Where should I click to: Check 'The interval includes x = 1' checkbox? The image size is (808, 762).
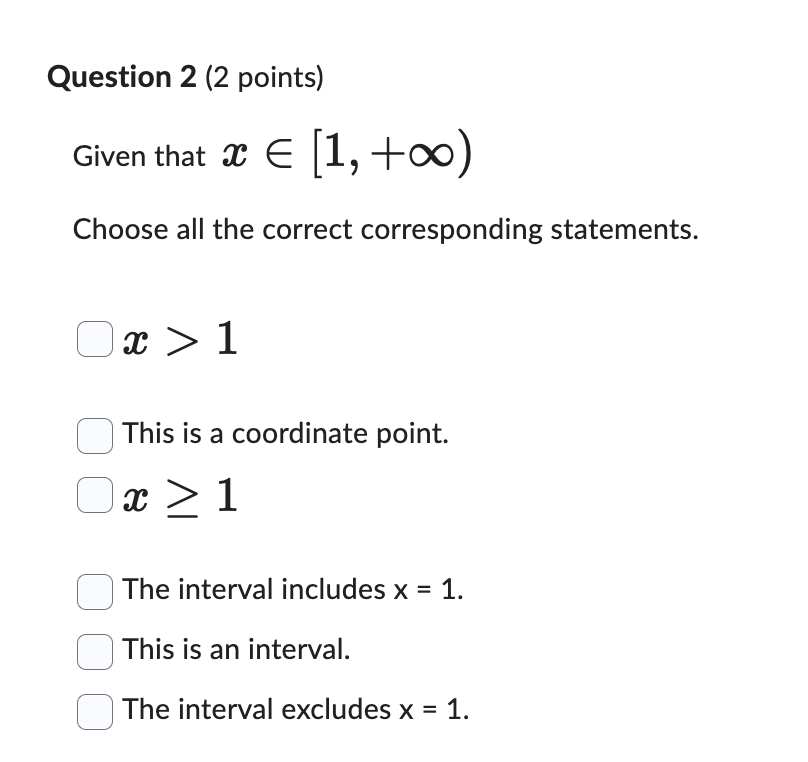coord(94,591)
